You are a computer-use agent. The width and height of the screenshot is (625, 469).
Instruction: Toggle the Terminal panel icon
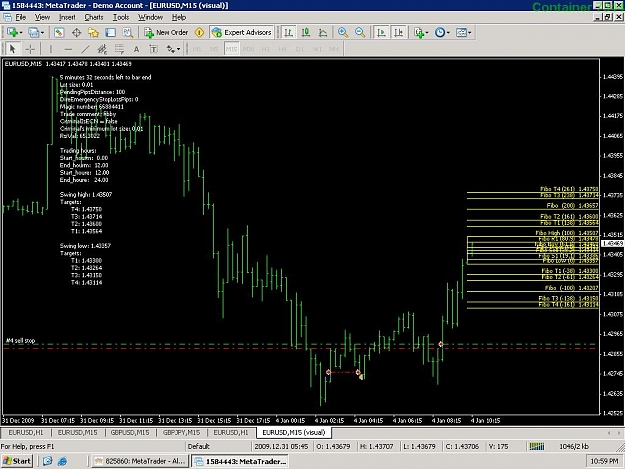pos(110,32)
